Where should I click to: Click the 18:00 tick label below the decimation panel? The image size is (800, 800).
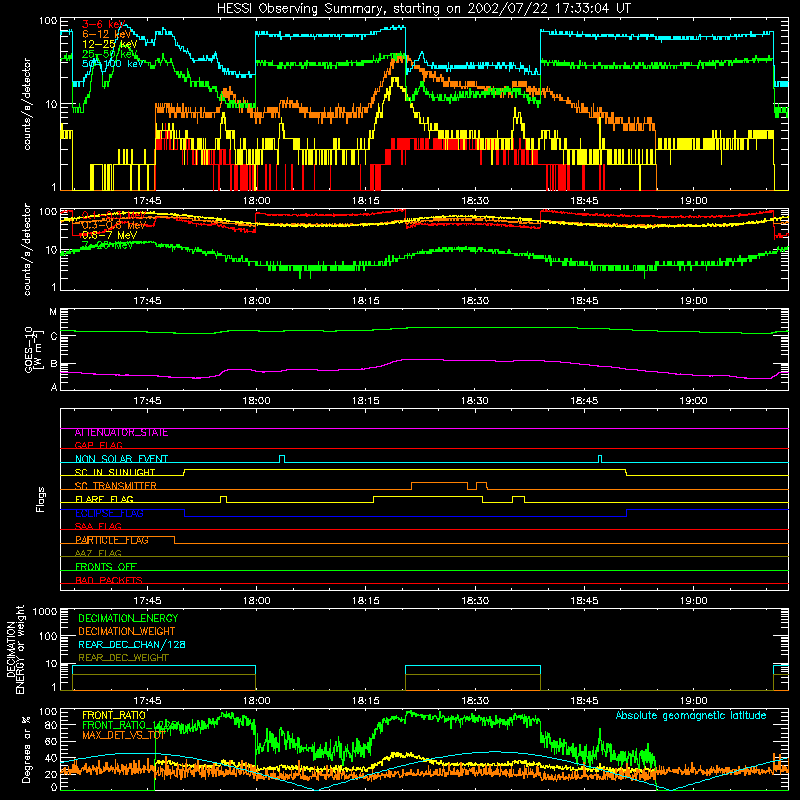click(x=256, y=701)
